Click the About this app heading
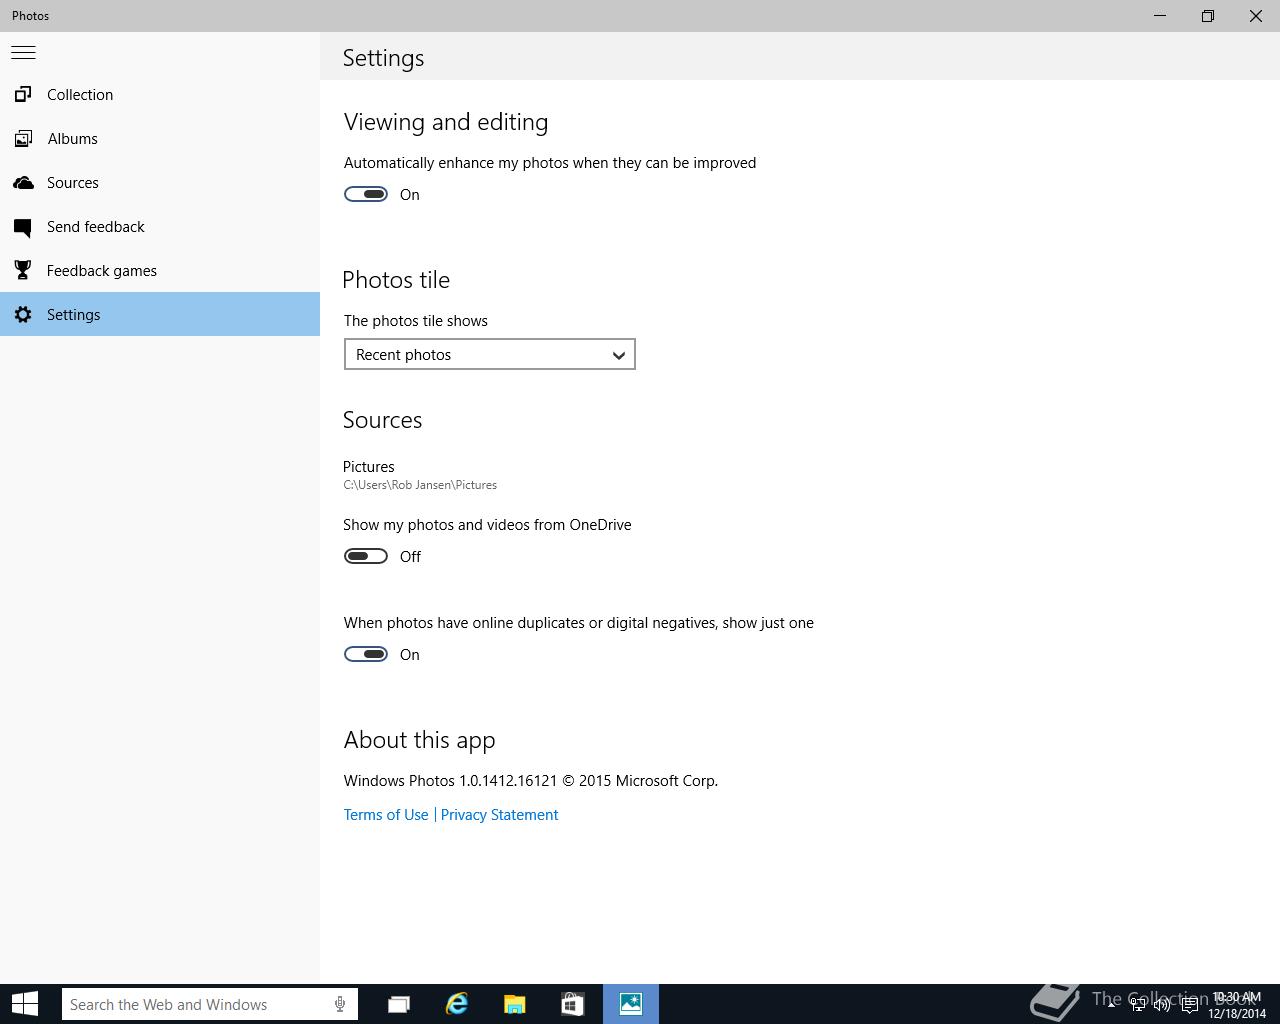 (420, 740)
